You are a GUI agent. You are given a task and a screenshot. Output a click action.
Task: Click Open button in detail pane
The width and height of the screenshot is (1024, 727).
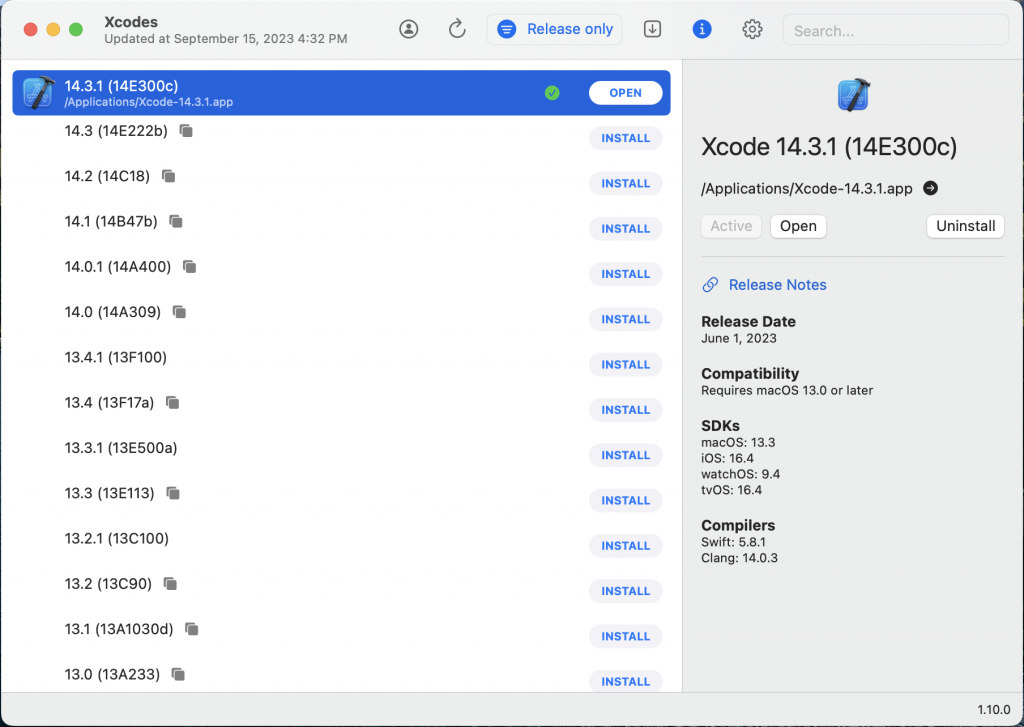pyautogui.click(x=798, y=226)
